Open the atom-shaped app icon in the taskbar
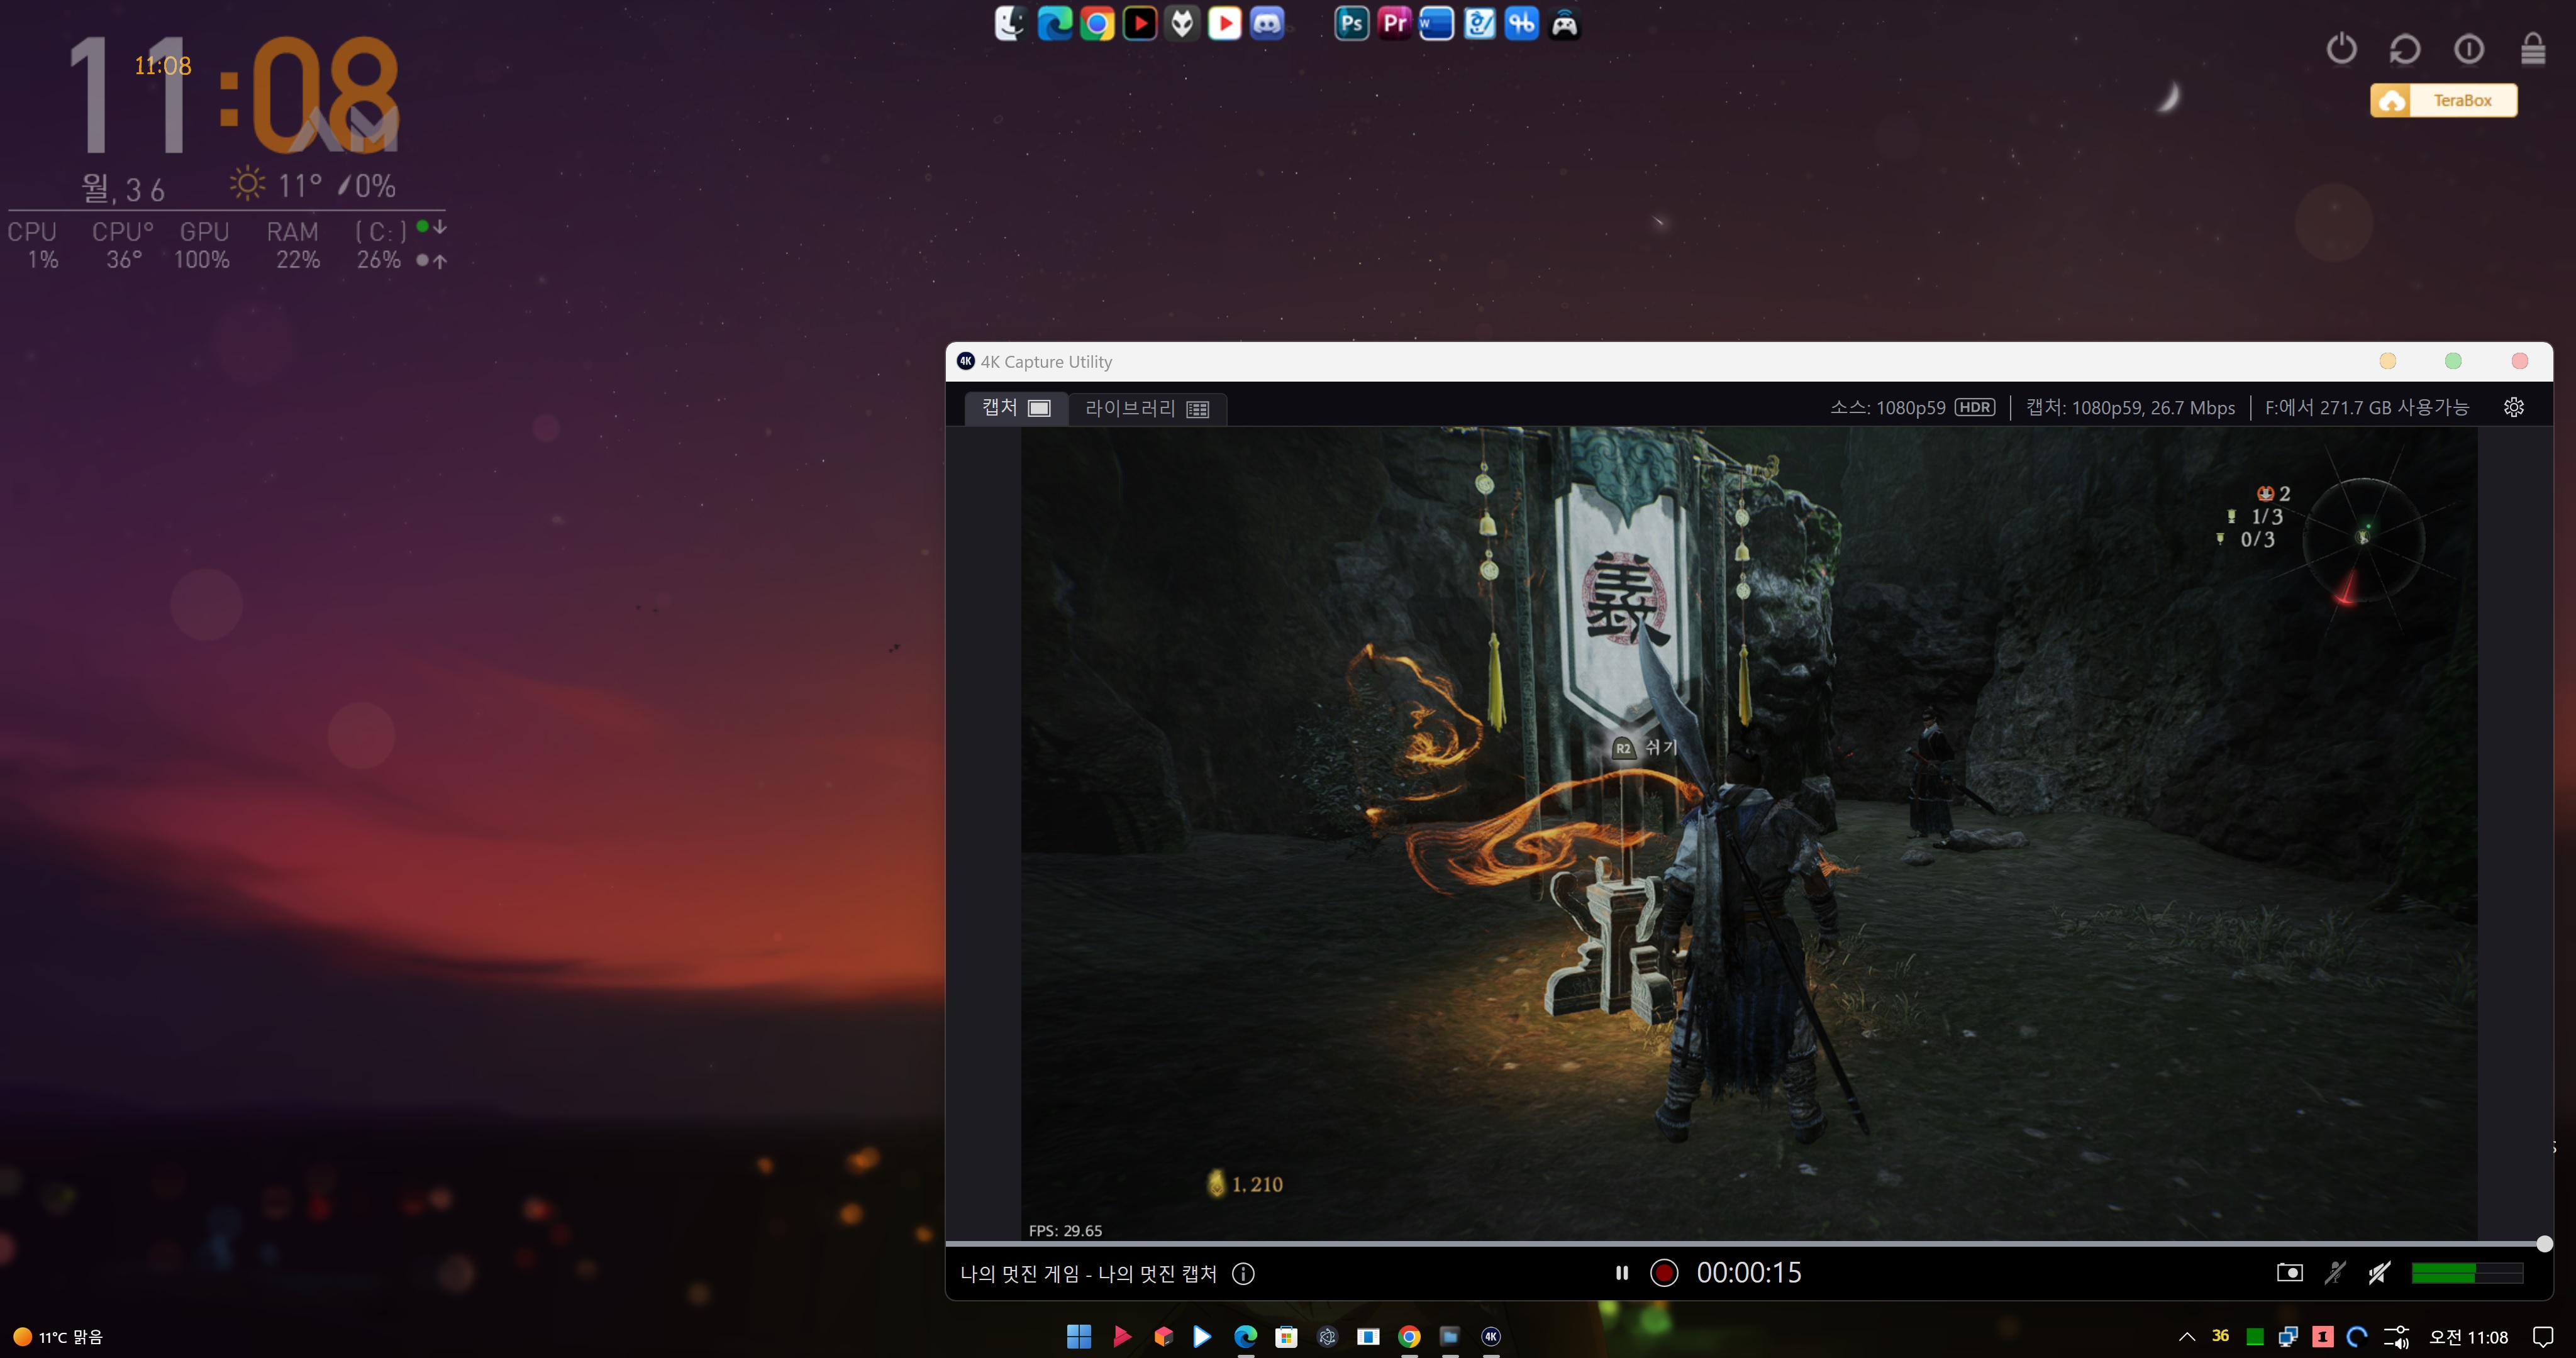The width and height of the screenshot is (2576, 1358). click(x=1327, y=1336)
